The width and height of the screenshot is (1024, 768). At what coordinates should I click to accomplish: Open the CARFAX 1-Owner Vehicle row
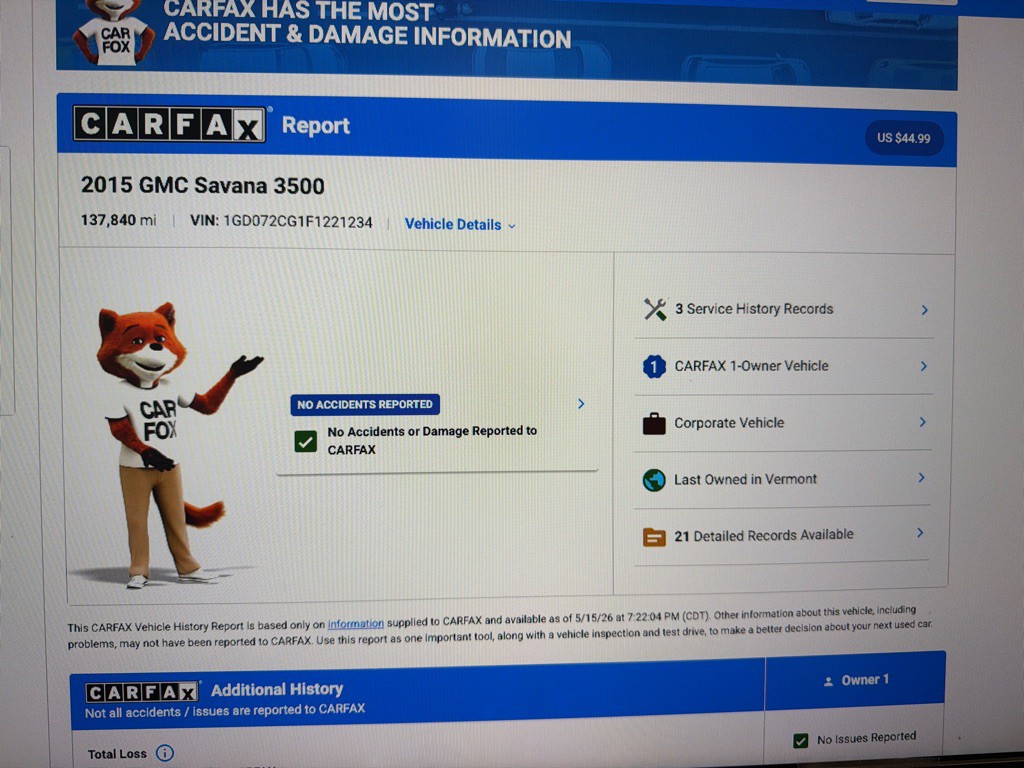click(784, 366)
